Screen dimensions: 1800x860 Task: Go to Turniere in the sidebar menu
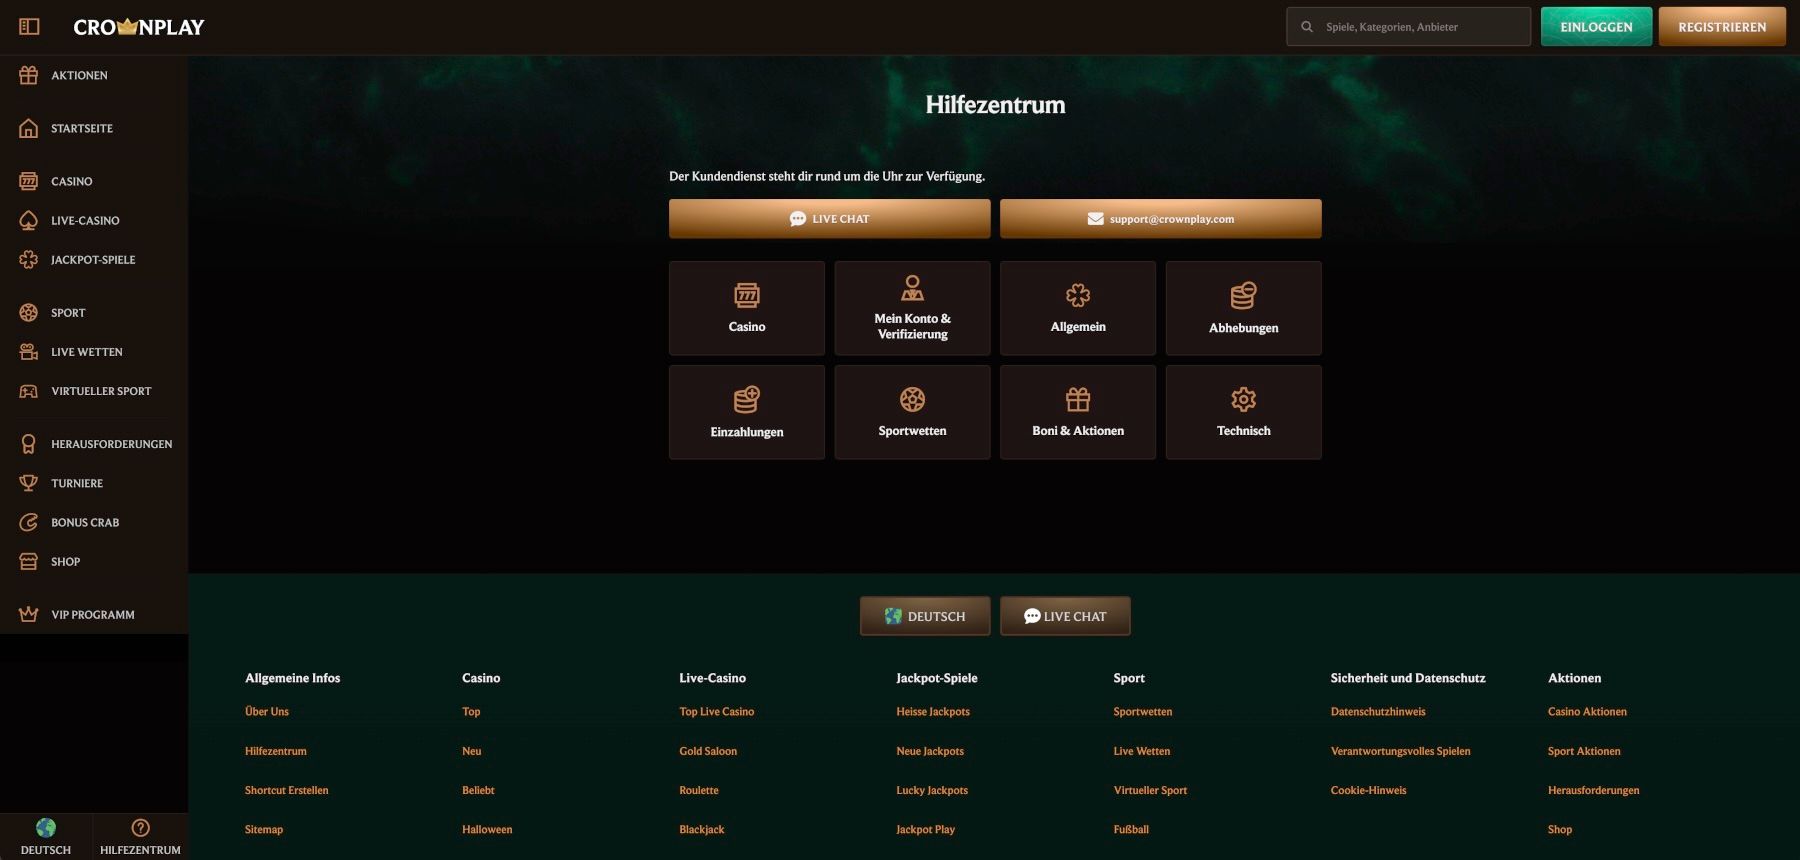point(76,483)
